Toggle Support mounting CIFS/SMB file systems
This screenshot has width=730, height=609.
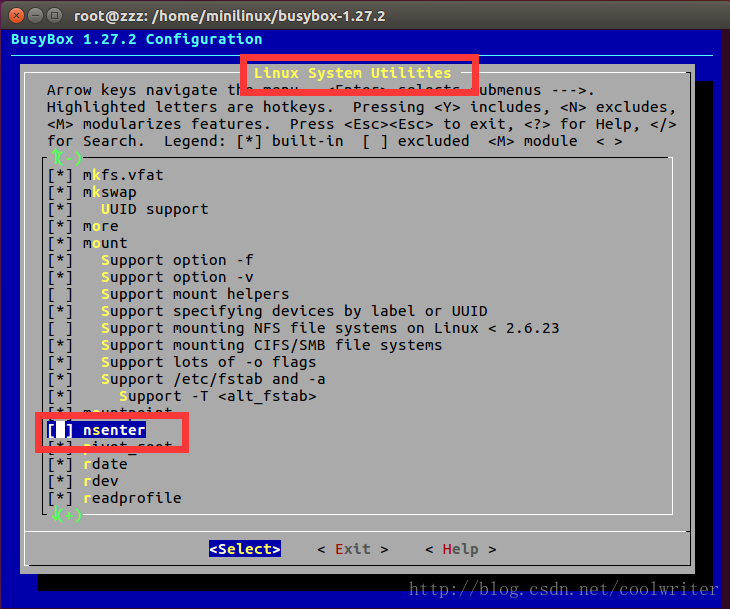pyautogui.click(x=60, y=345)
